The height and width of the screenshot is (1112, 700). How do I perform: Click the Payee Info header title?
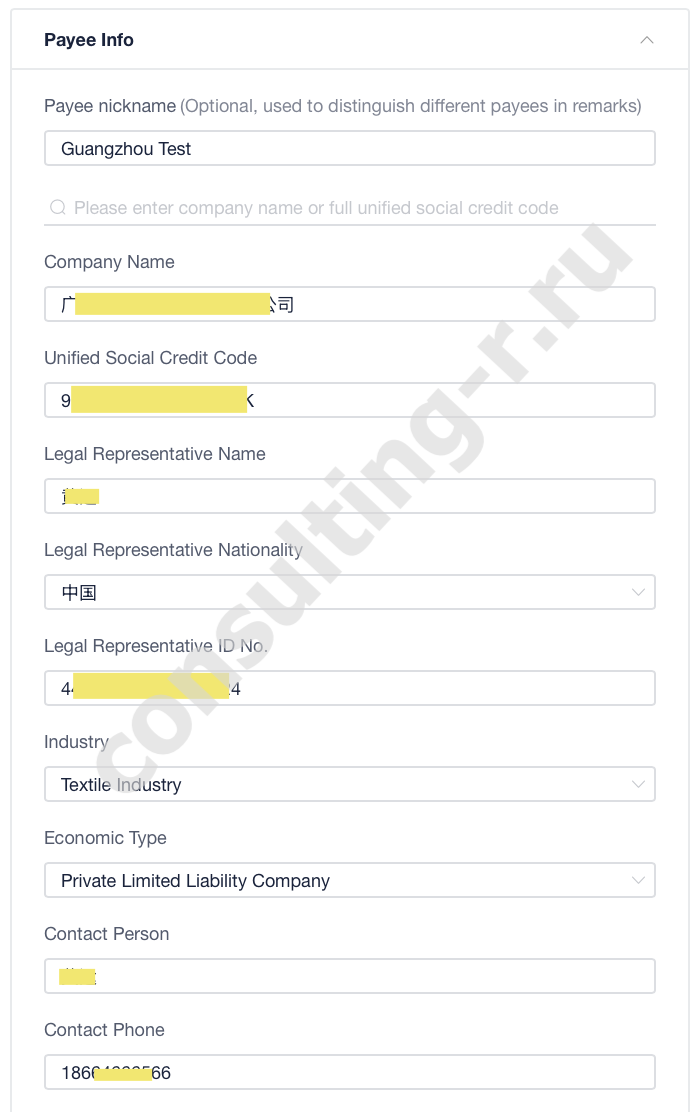89,40
